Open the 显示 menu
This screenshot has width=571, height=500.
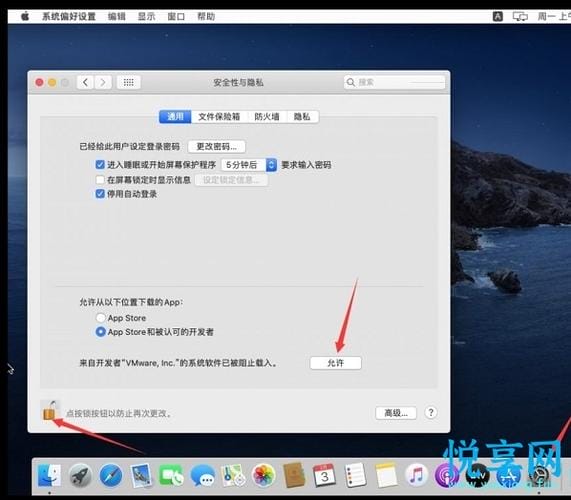click(x=146, y=16)
